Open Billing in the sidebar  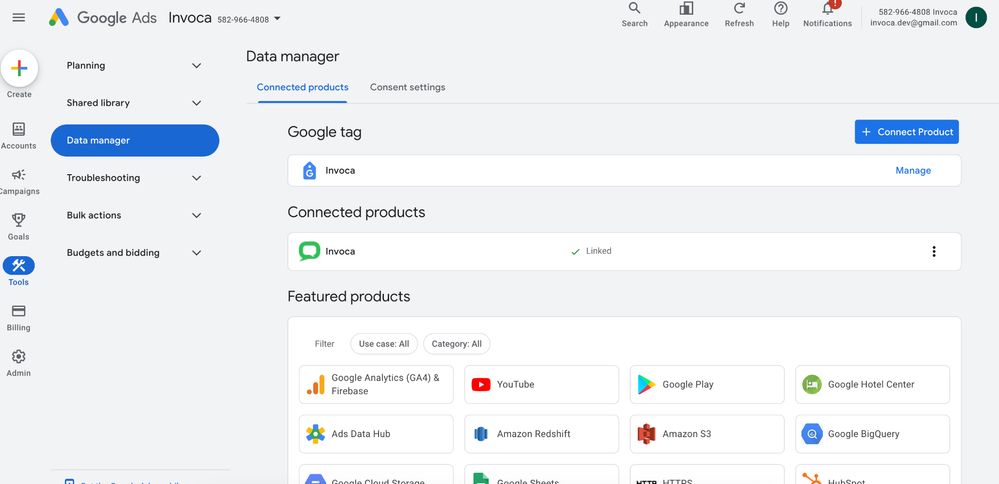(18, 318)
